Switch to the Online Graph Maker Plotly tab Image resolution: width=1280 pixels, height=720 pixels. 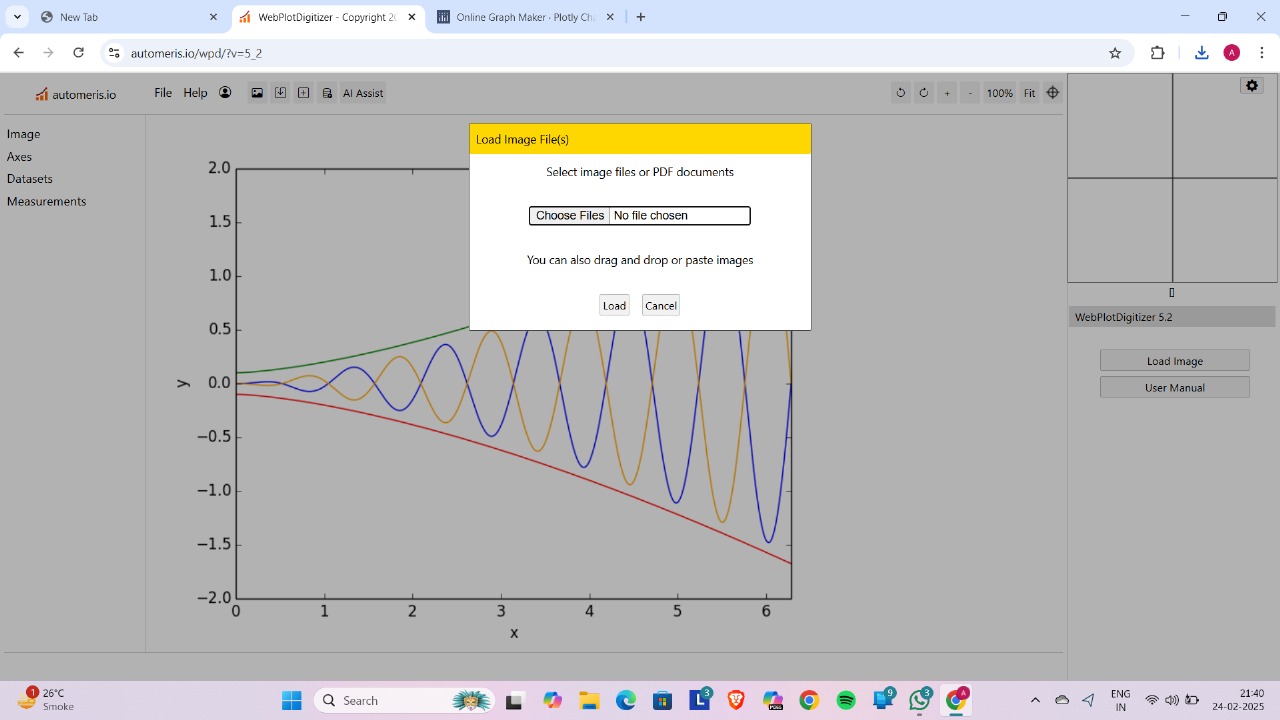coord(520,17)
